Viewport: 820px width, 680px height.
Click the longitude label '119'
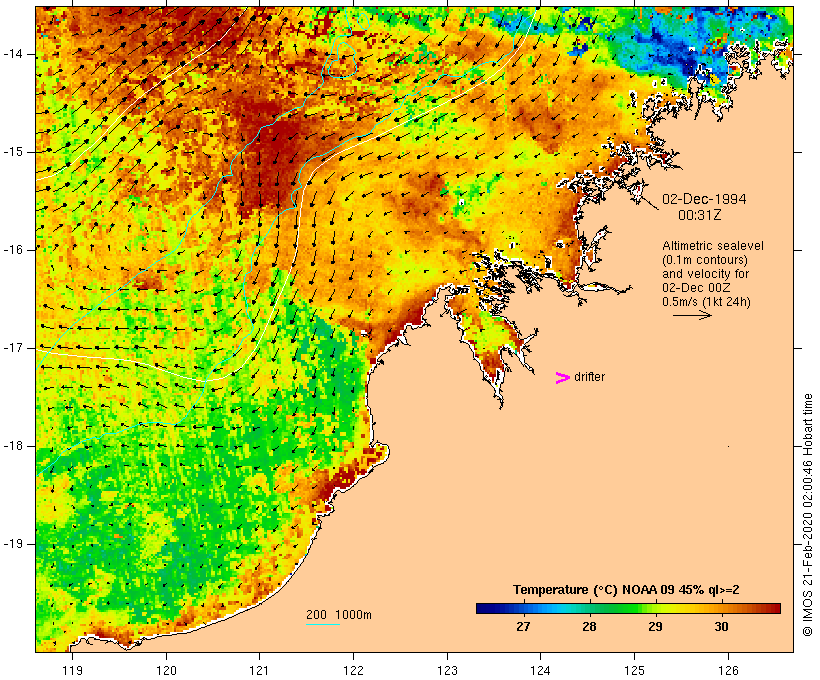[72, 670]
